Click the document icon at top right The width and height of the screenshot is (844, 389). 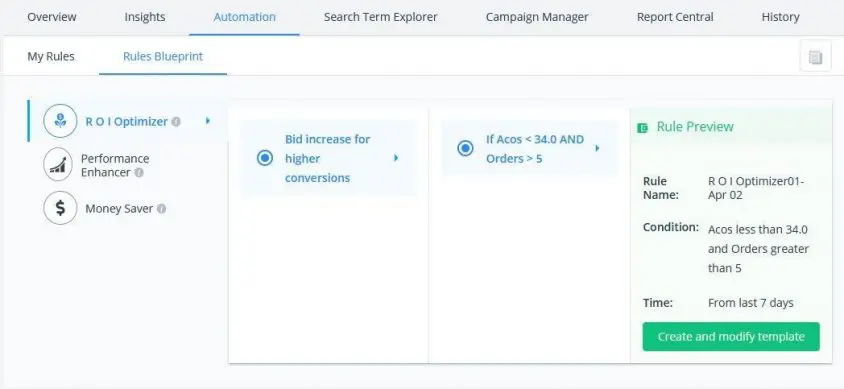[x=815, y=56]
